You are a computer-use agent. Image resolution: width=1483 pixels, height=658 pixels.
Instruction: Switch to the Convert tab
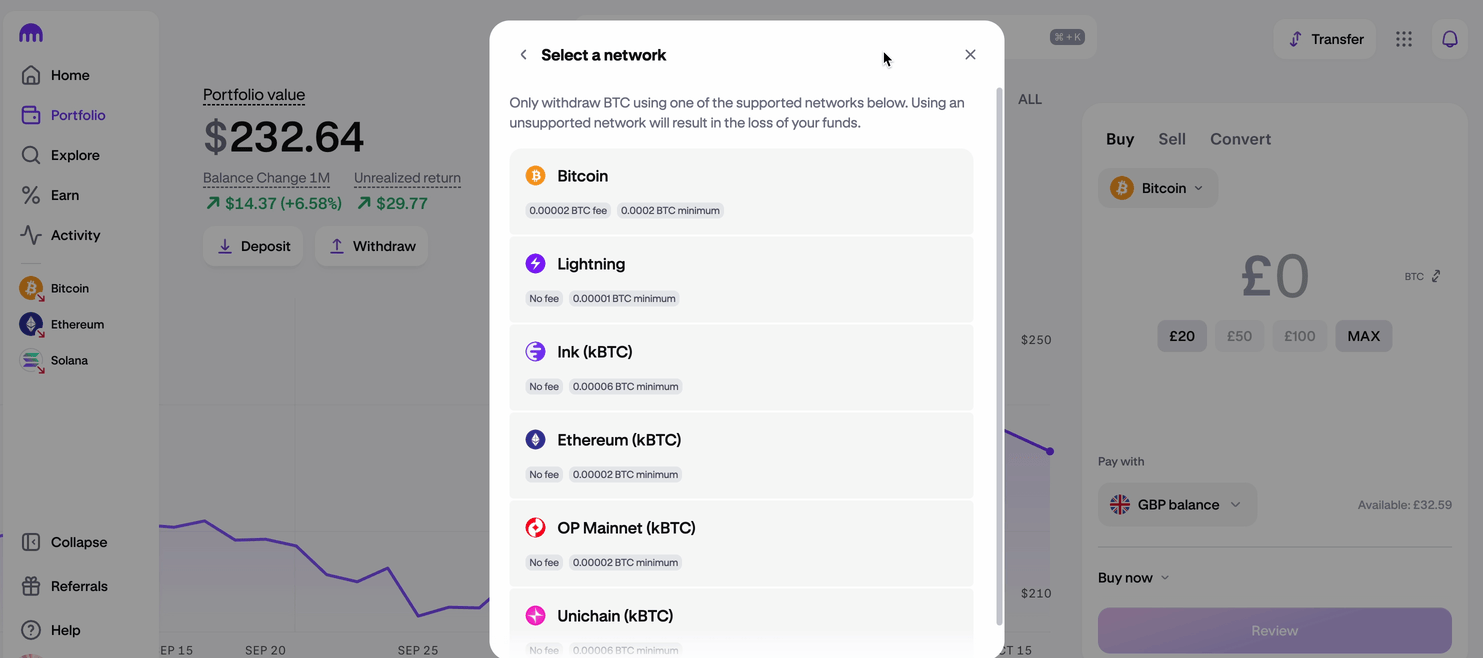point(1240,139)
